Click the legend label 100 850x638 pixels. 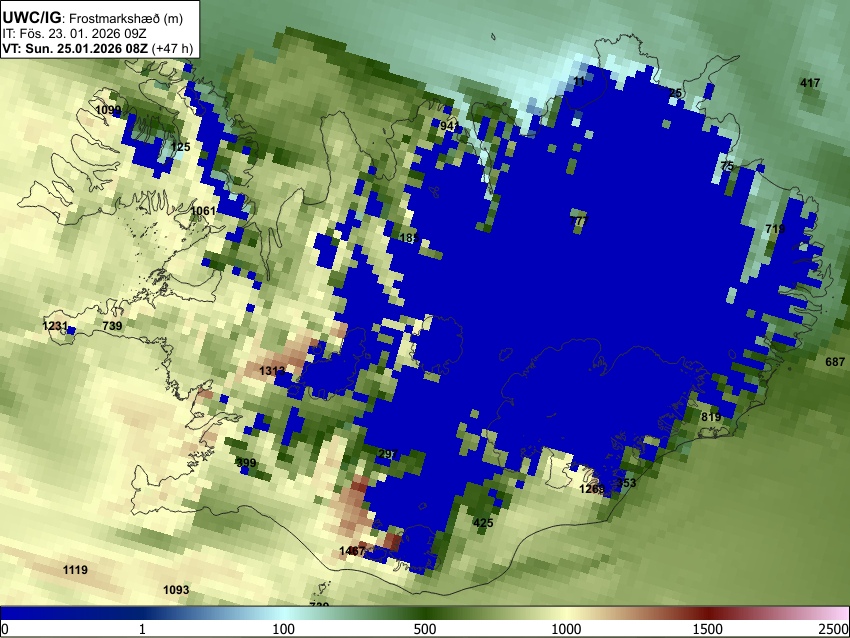tap(284, 629)
